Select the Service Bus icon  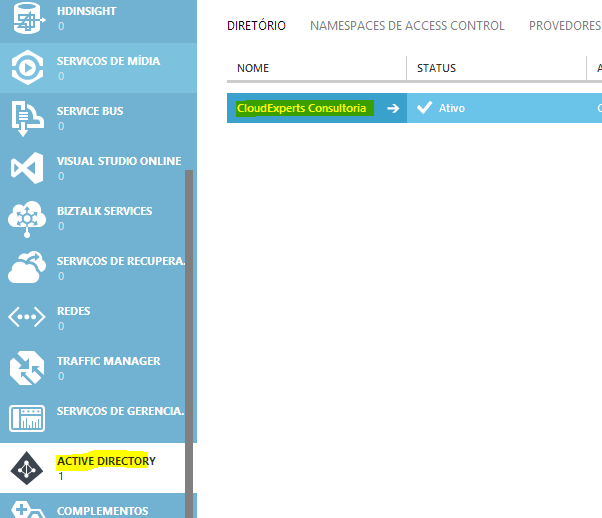coord(27,118)
